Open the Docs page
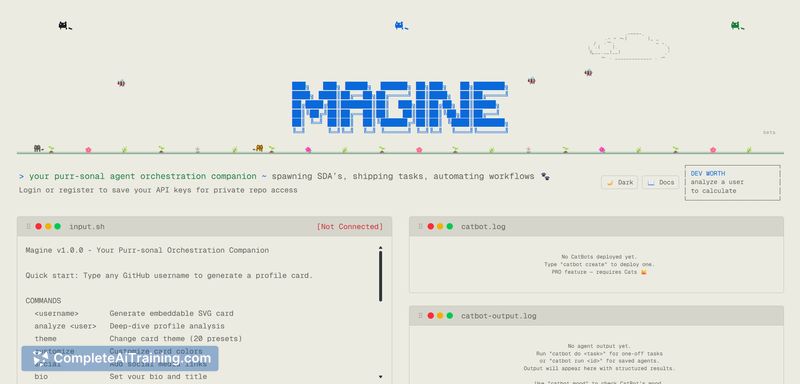 click(661, 182)
